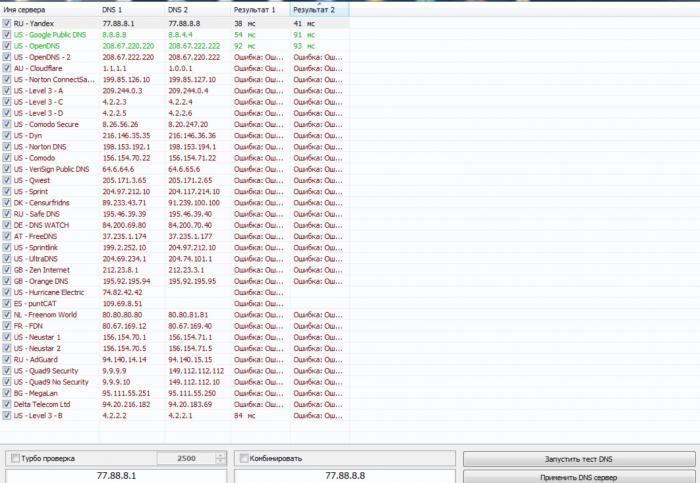Click the Запустить тест DNS button
Image resolution: width=700 pixels, height=483 pixels.
579,459
